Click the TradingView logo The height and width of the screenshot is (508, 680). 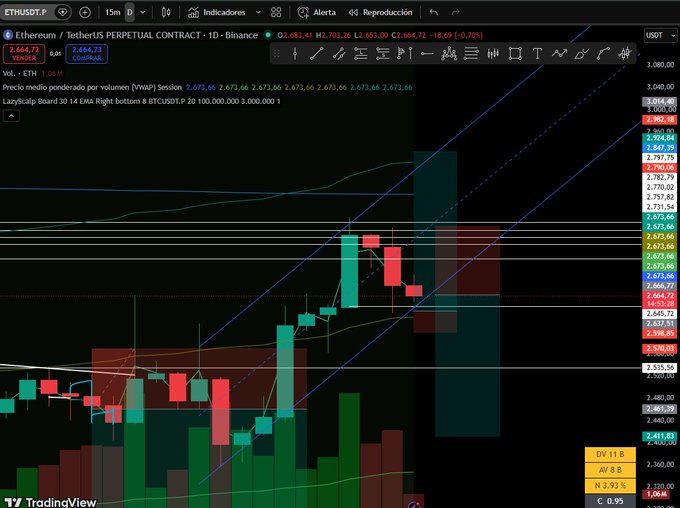50,502
